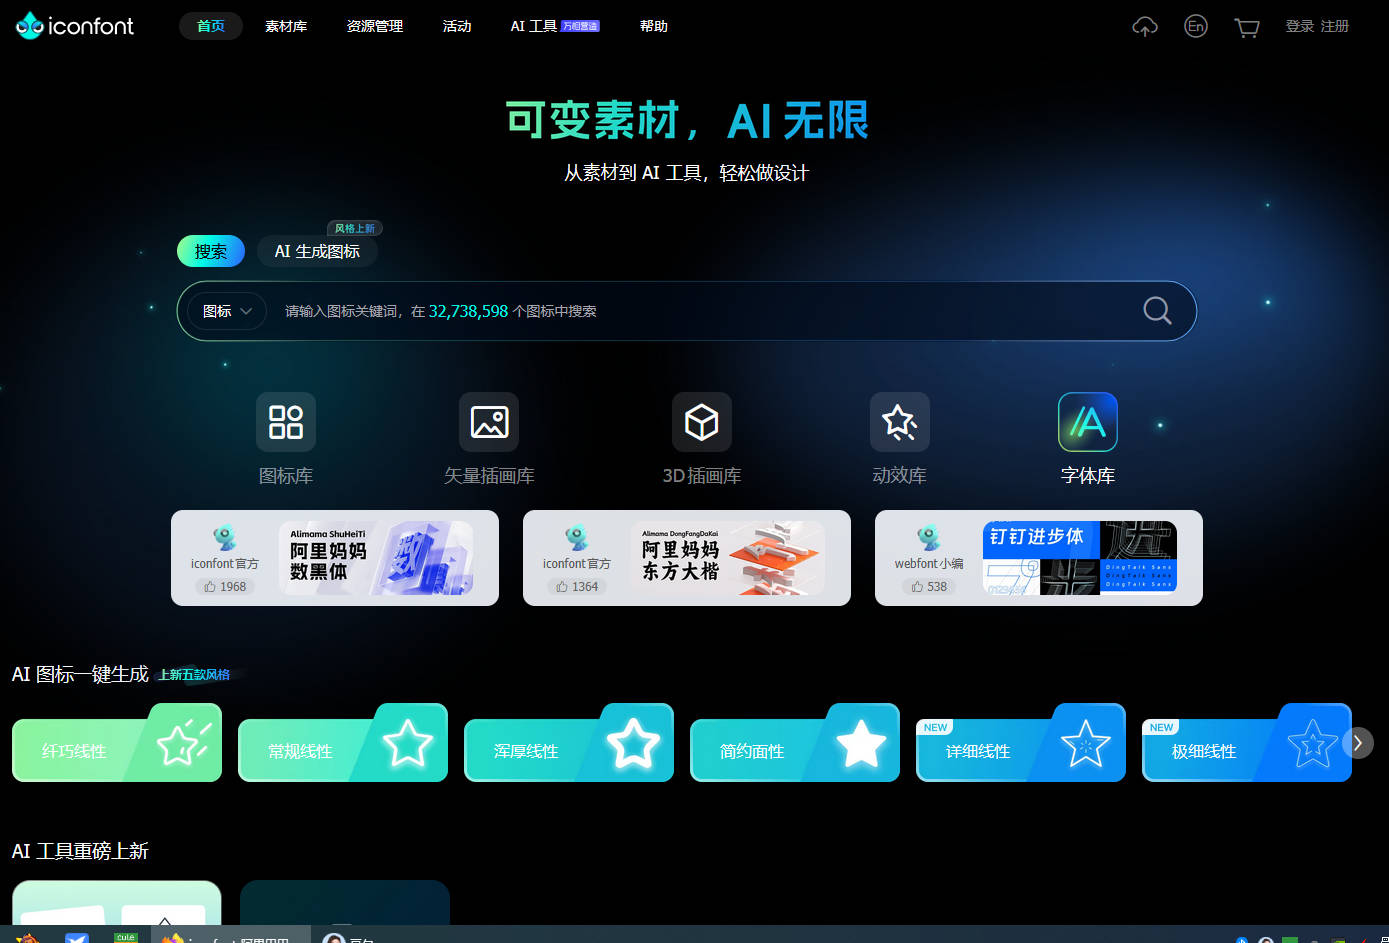Open the 动效库 animation library

(x=899, y=422)
